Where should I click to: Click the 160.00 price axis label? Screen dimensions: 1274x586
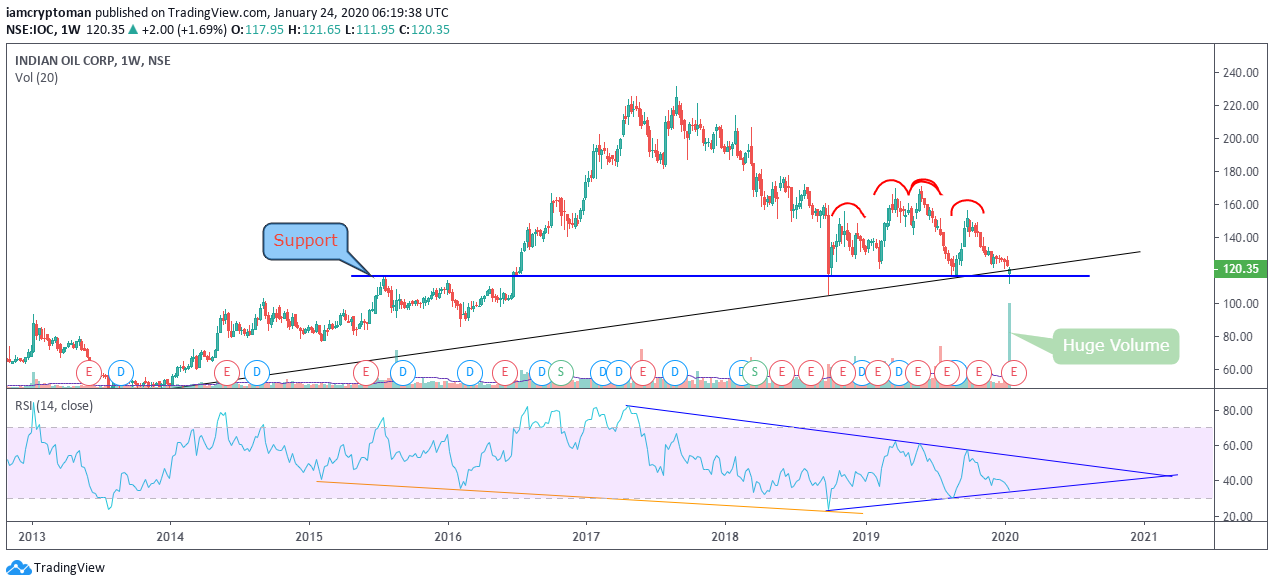(x=1241, y=204)
